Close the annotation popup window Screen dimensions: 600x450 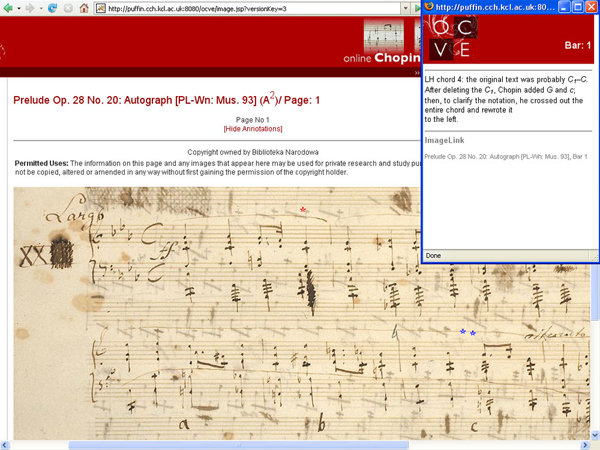point(591,7)
